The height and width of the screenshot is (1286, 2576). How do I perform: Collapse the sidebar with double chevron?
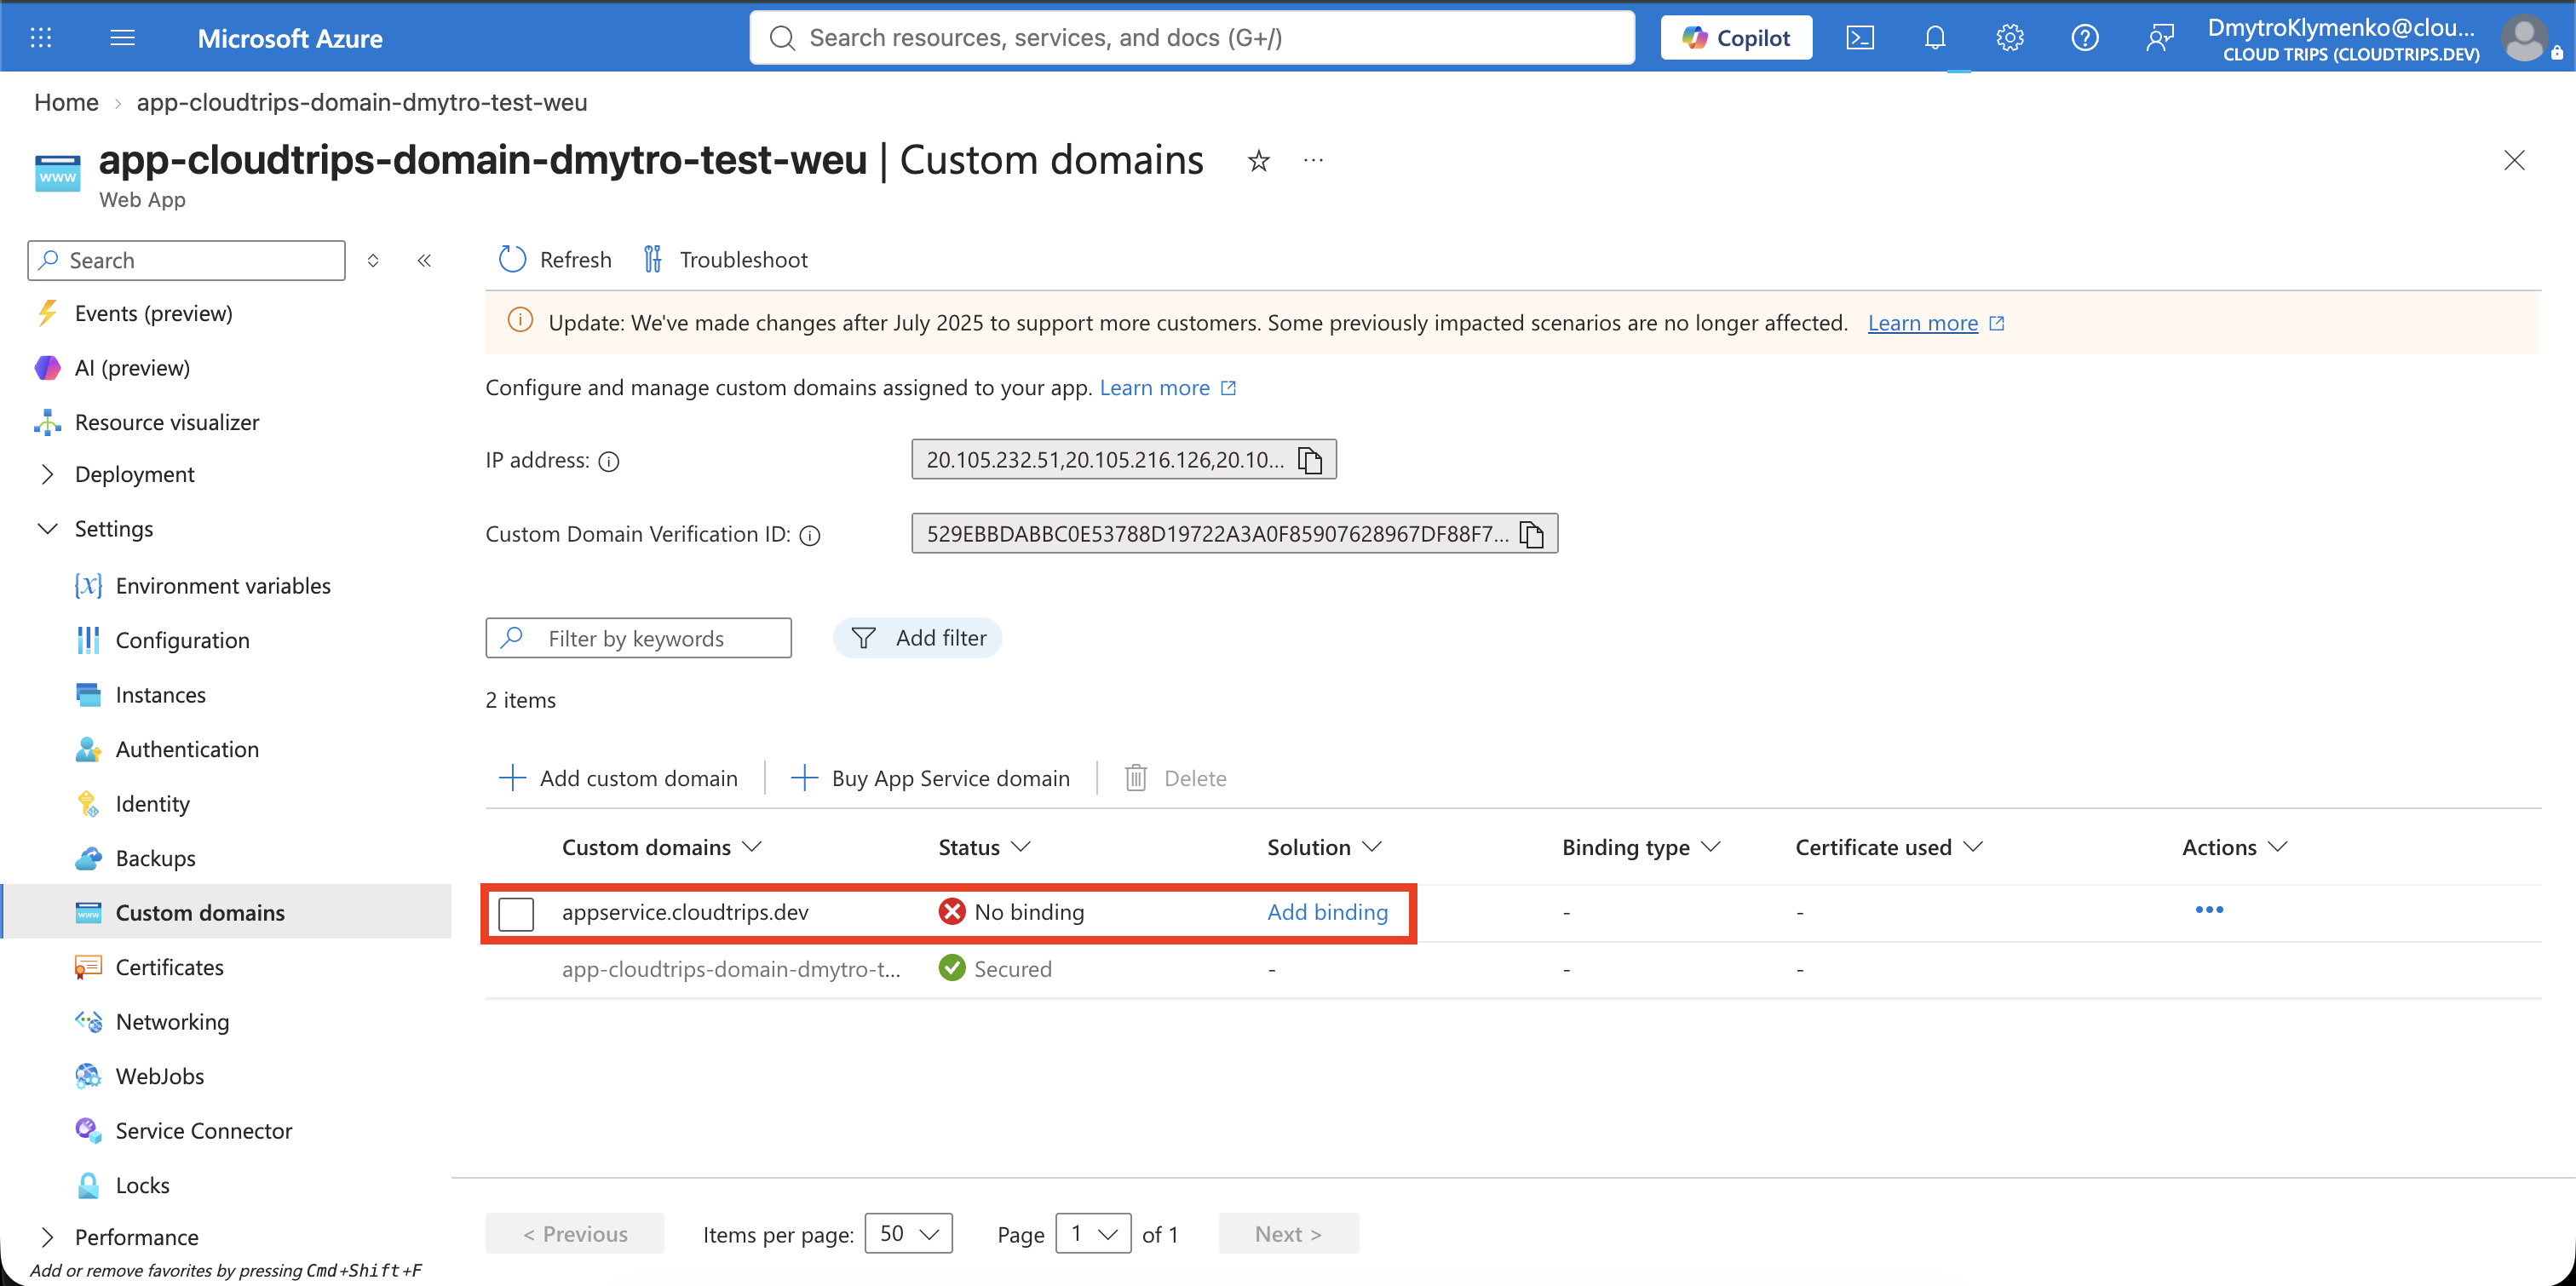(424, 261)
